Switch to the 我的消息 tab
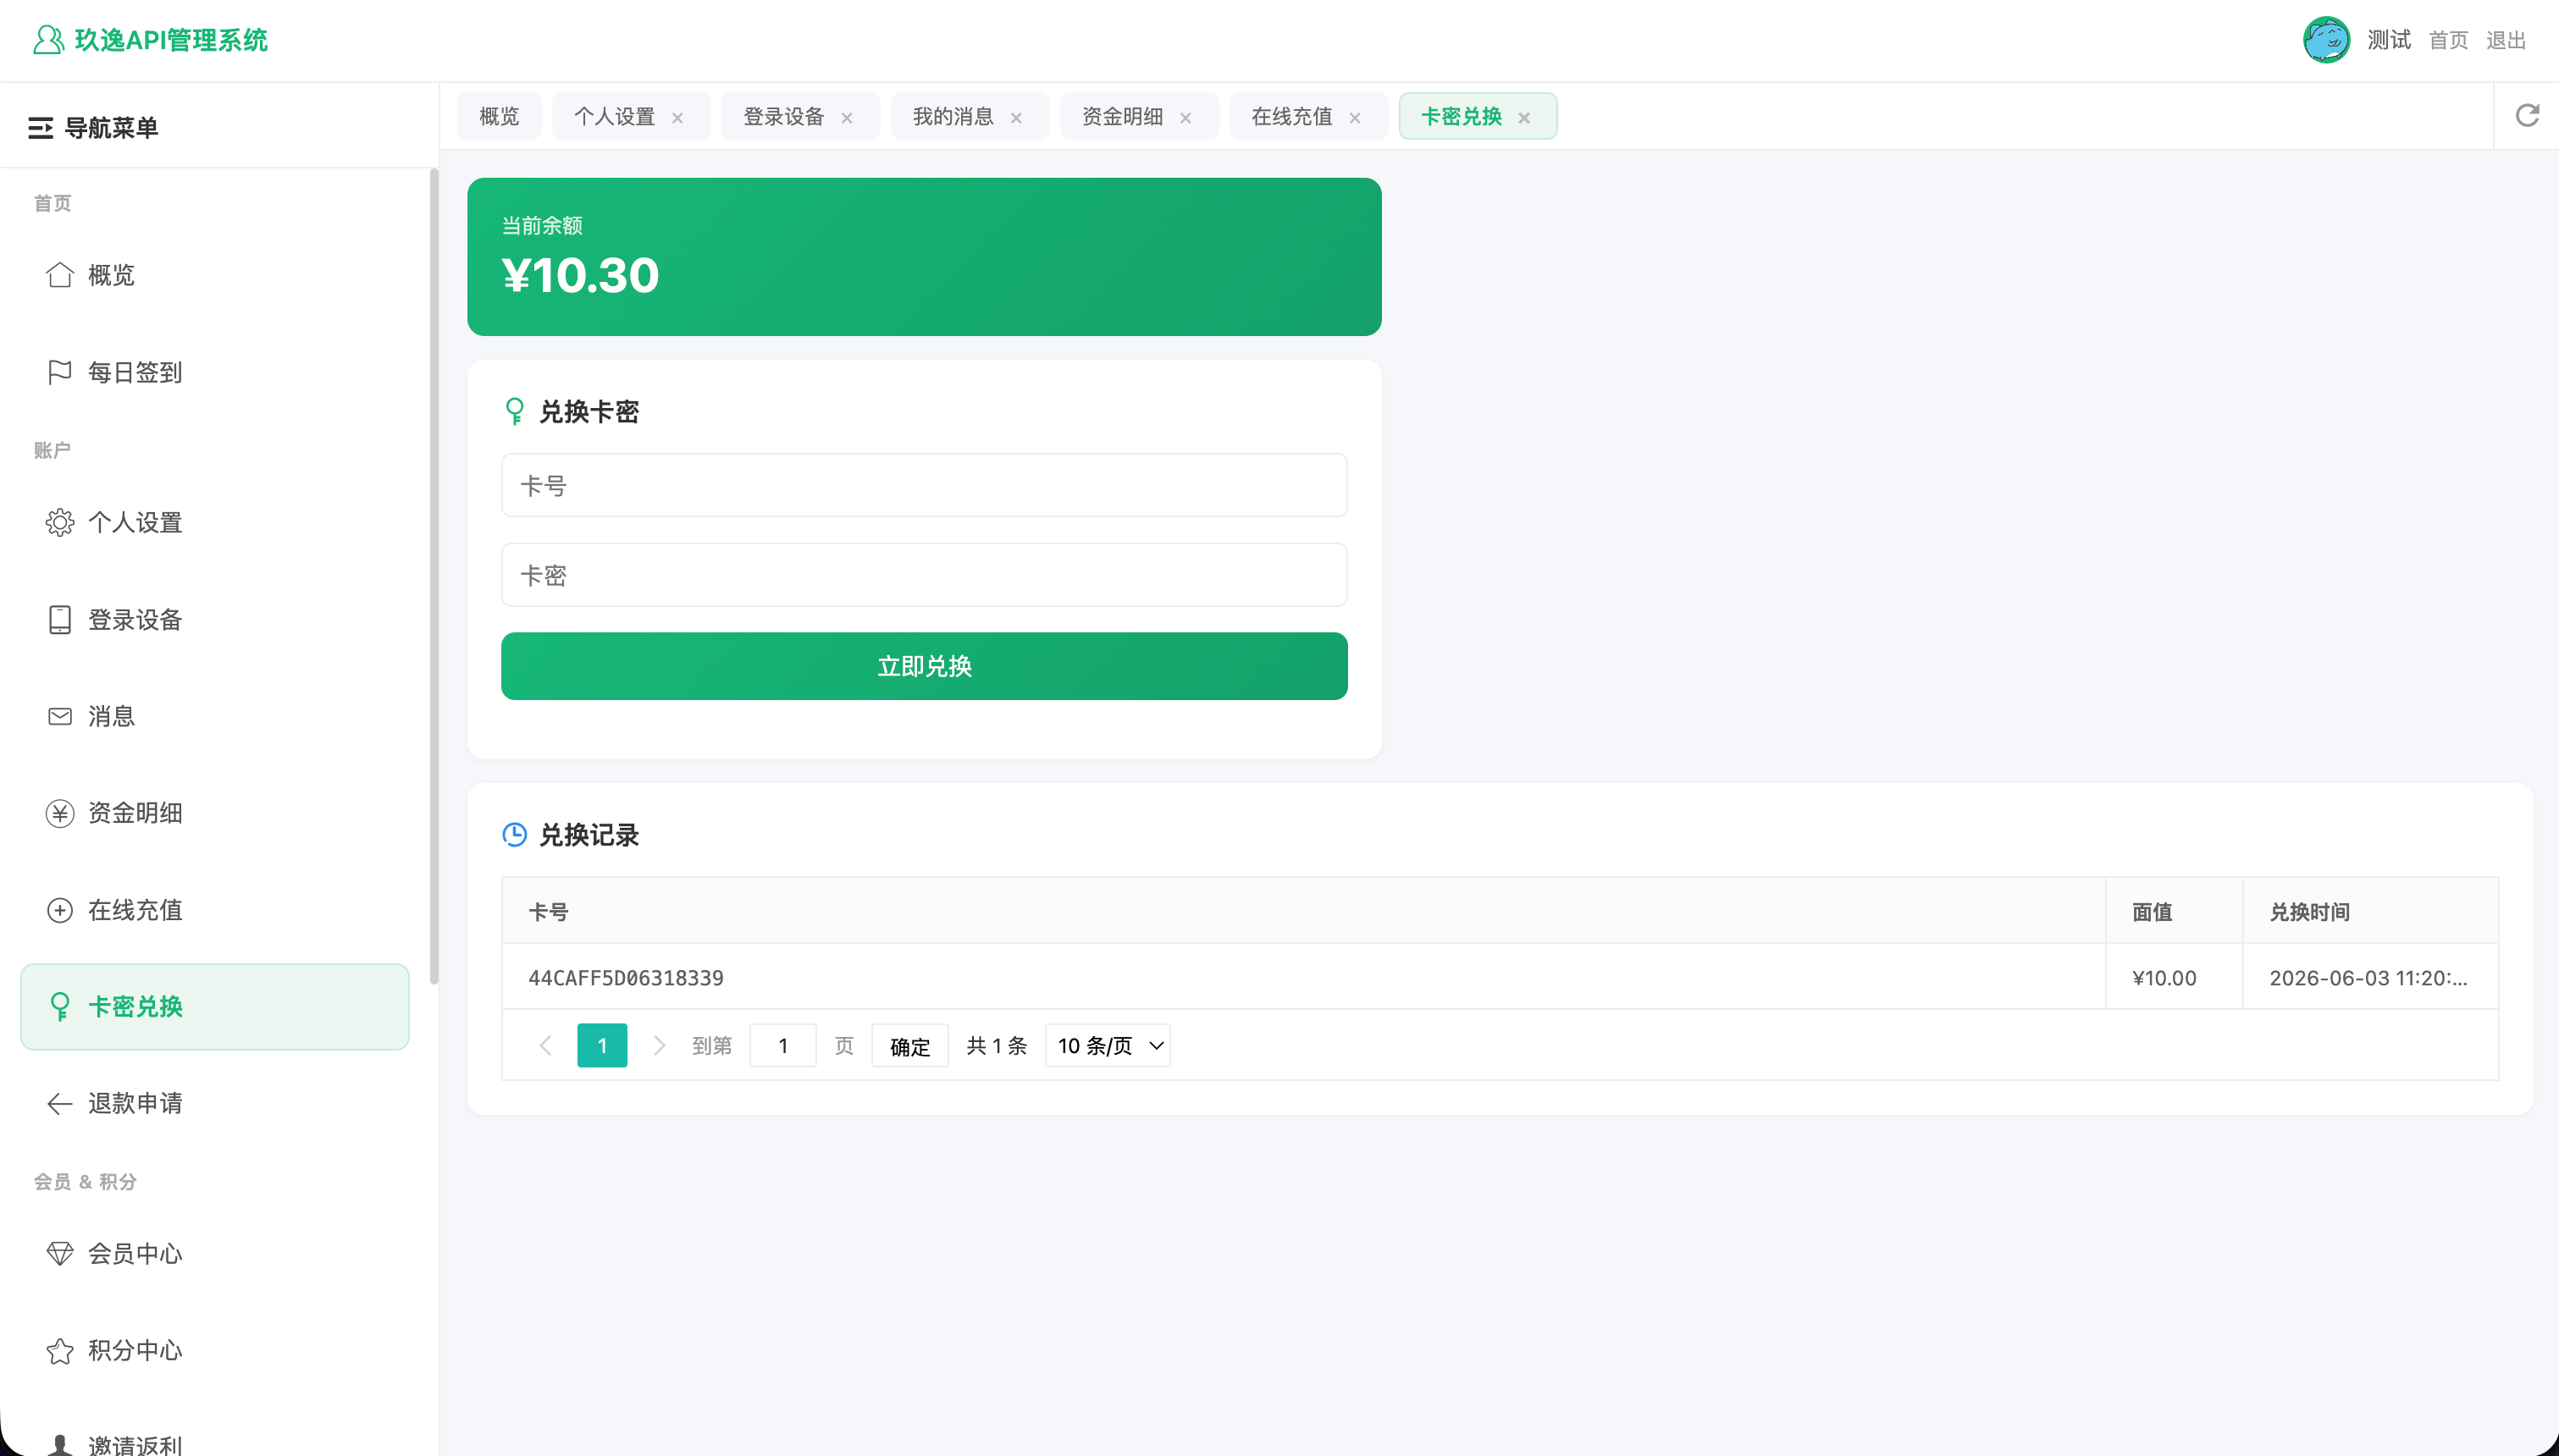This screenshot has height=1456, width=2559. (x=953, y=116)
